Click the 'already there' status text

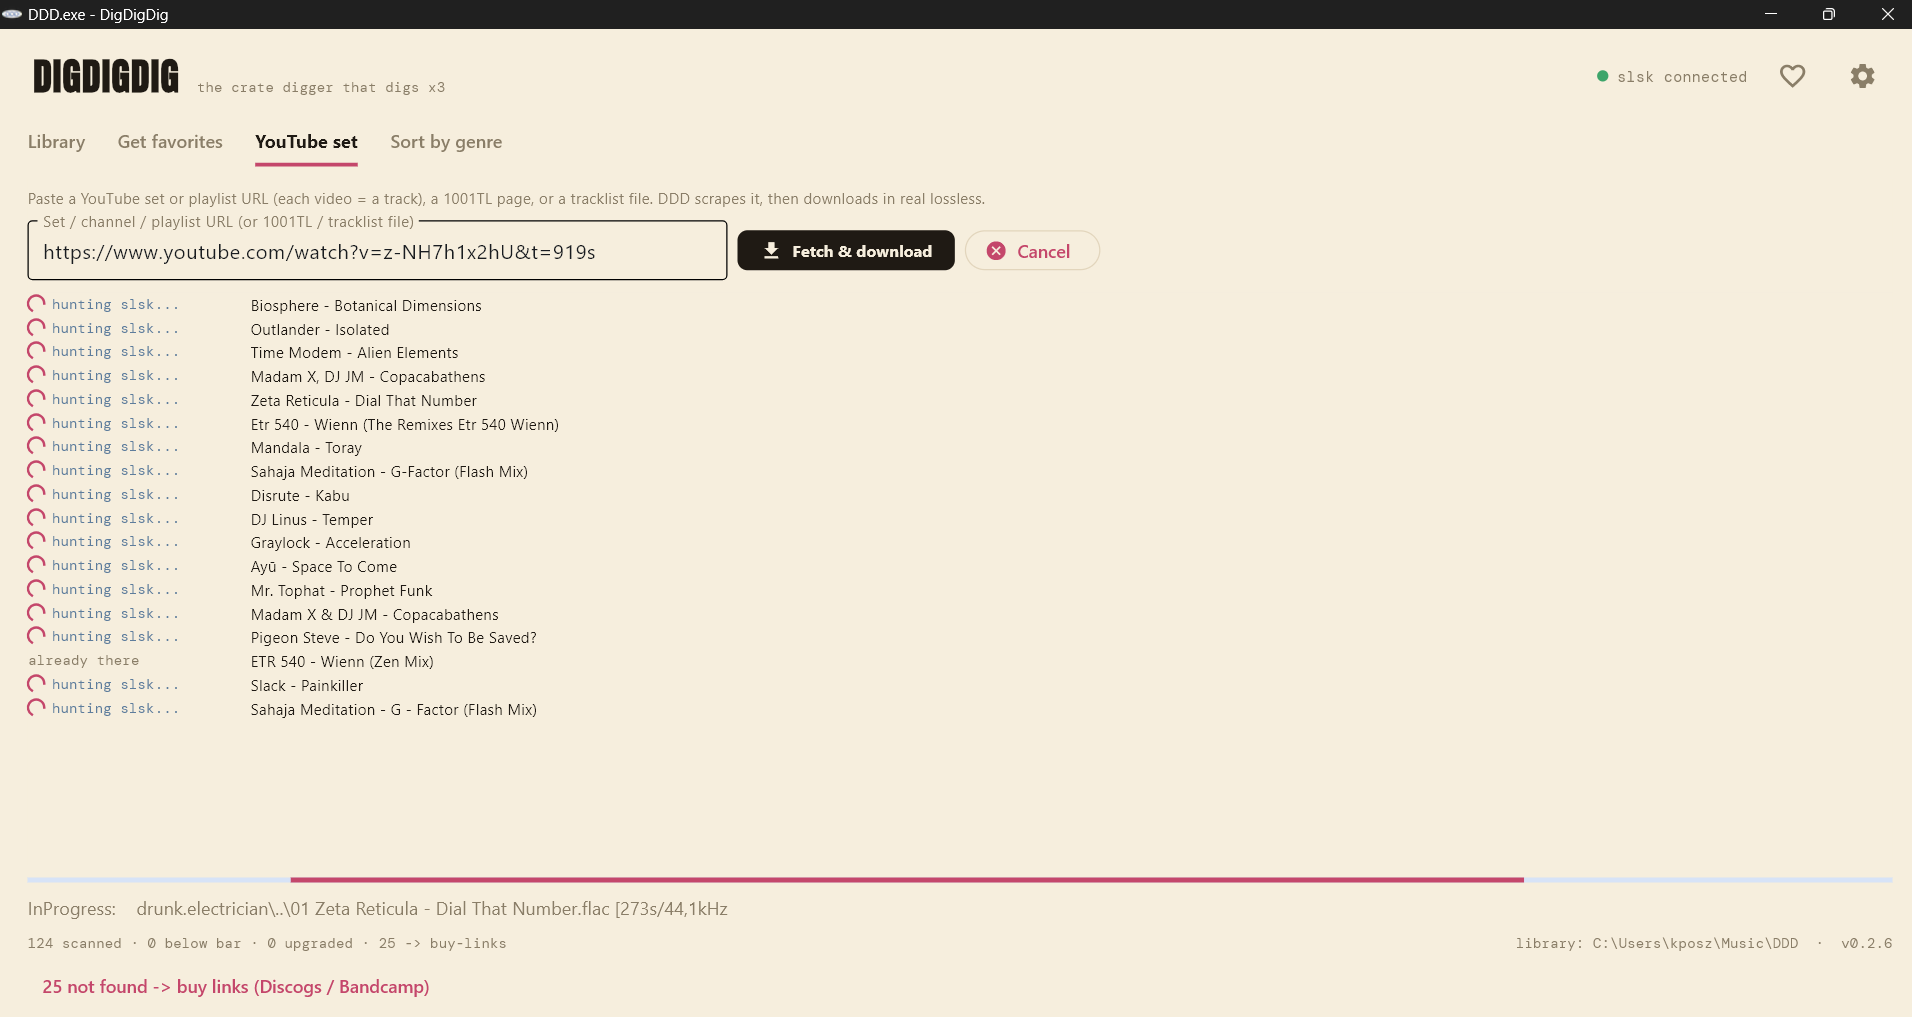(84, 661)
